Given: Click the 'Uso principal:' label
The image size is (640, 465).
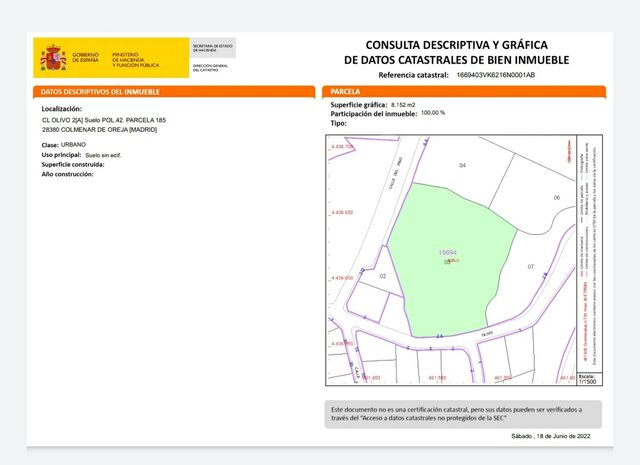Looking at the screenshot, I should tap(61, 155).
